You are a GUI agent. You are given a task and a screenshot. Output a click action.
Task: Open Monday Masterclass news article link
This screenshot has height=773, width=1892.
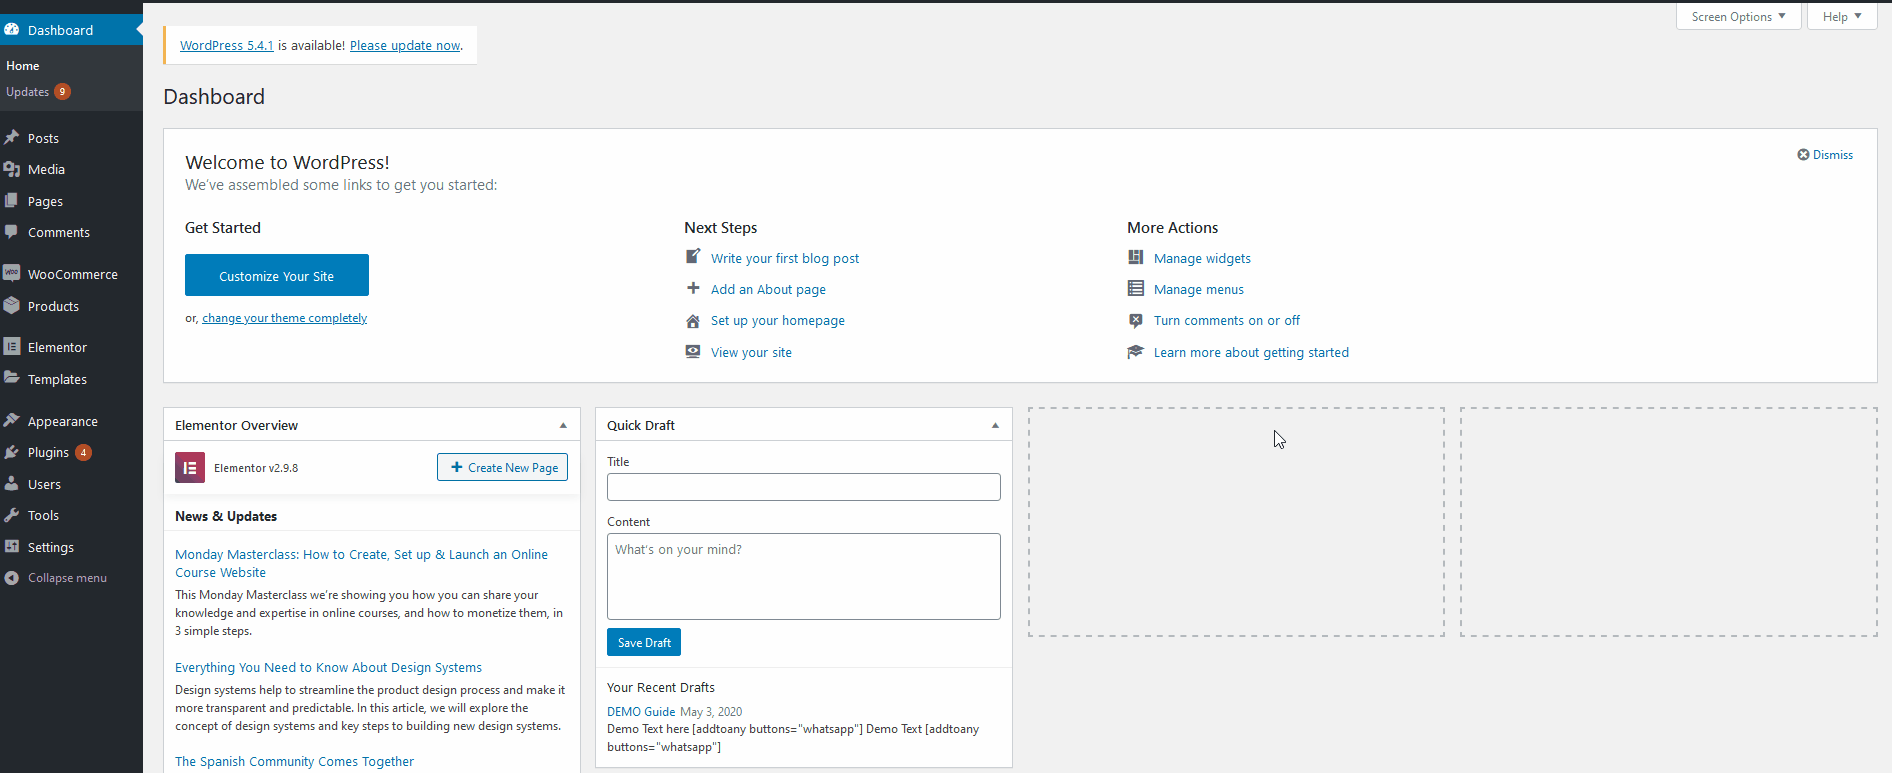tap(361, 563)
